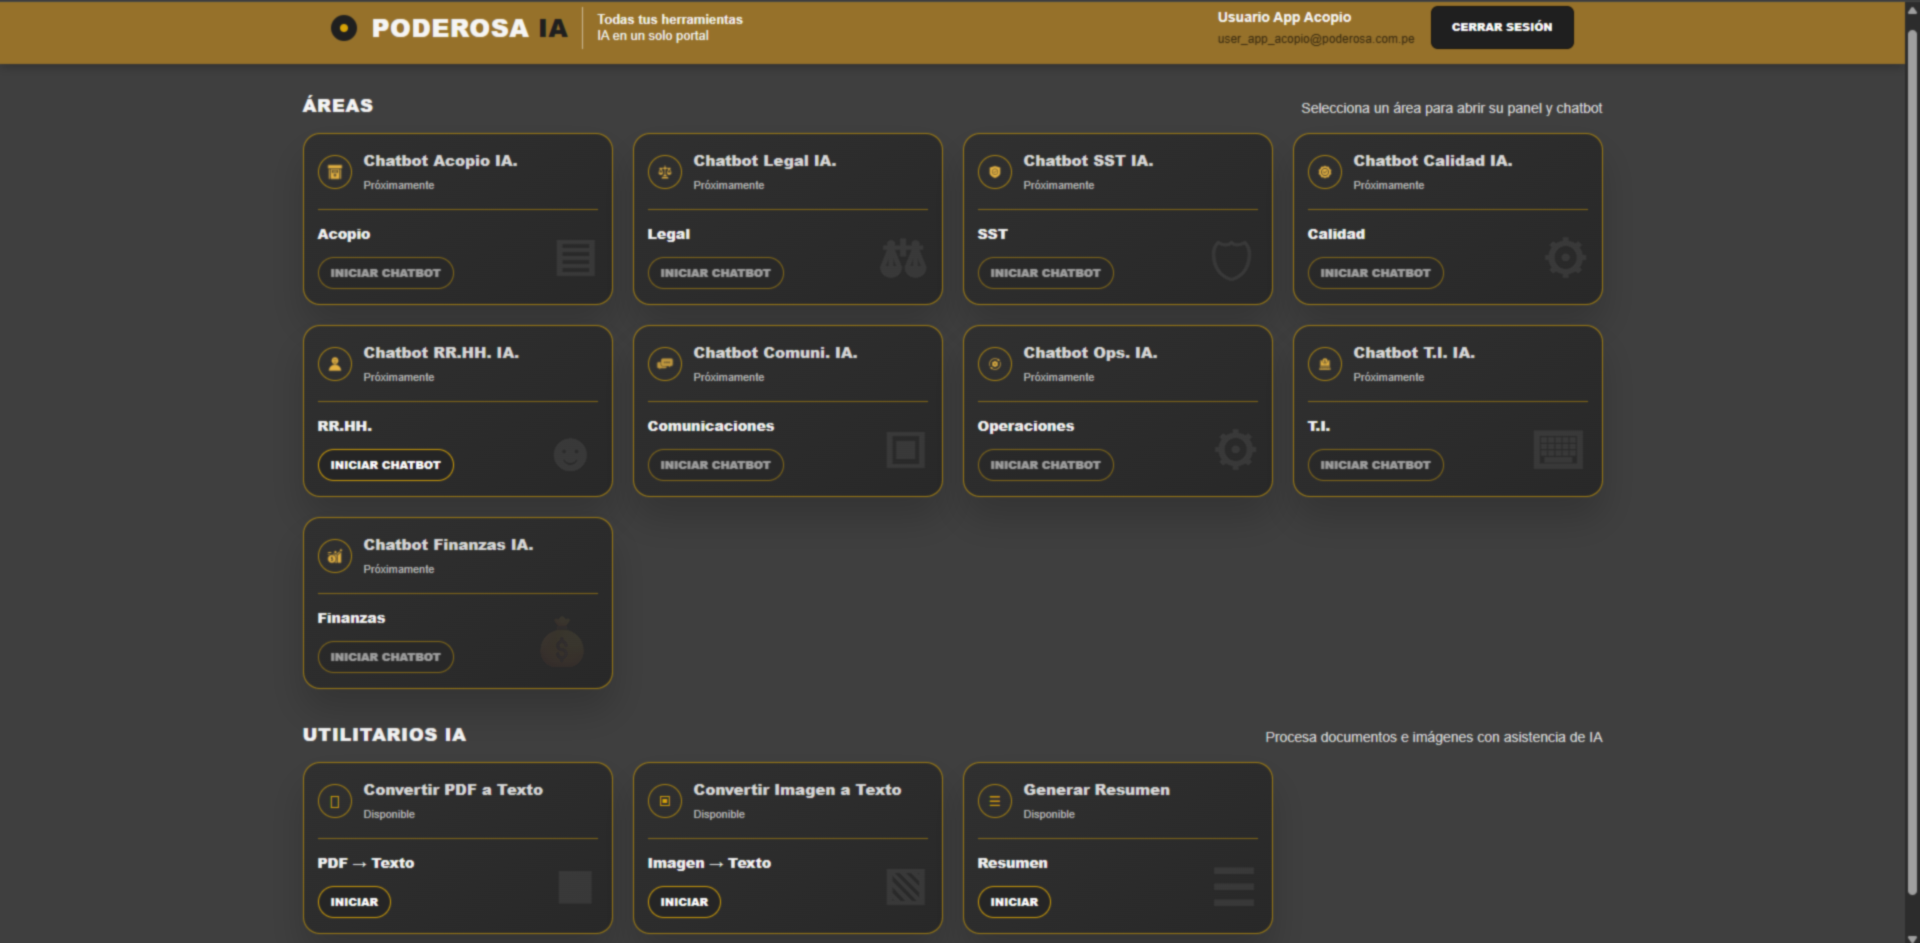Click Iniciar Chatbot under T.I.
This screenshot has height=943, width=1920.
tap(1376, 465)
